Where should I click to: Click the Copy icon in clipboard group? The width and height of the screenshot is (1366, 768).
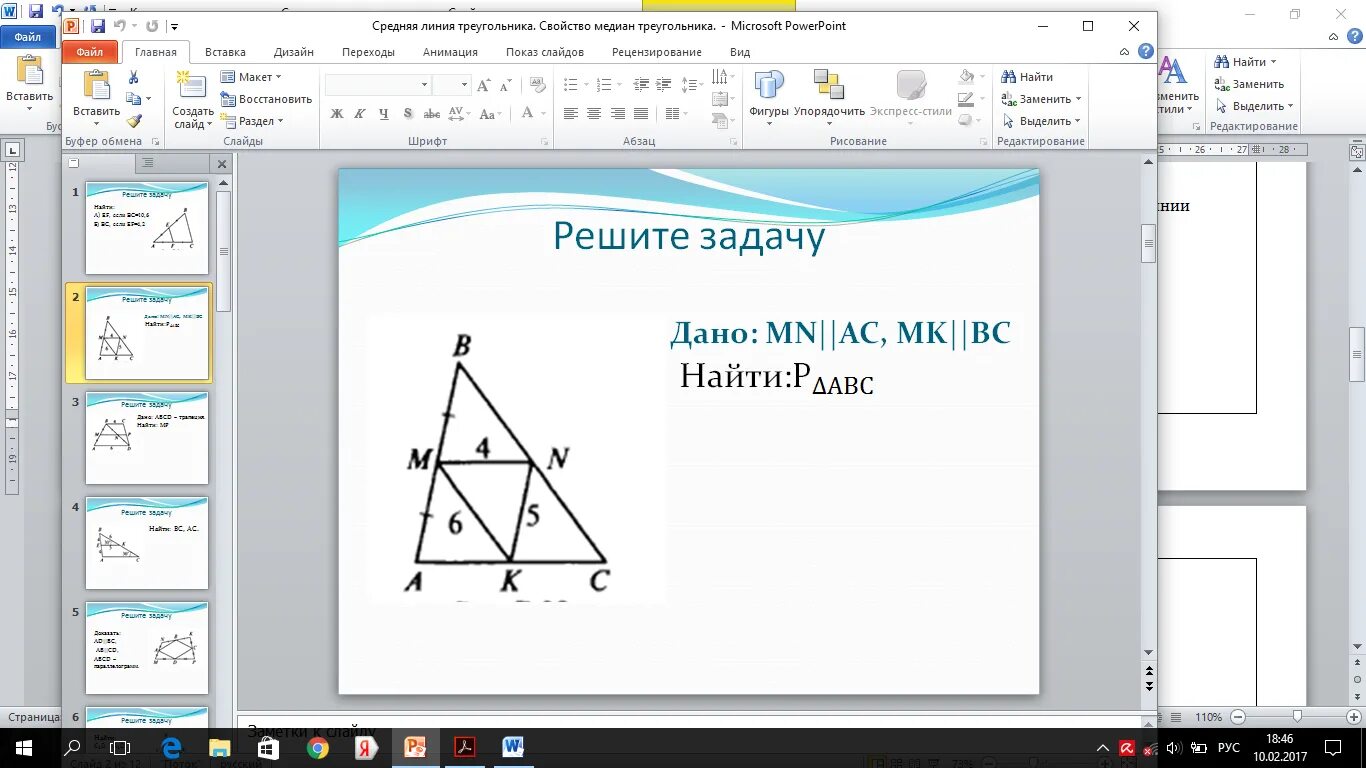click(x=133, y=99)
